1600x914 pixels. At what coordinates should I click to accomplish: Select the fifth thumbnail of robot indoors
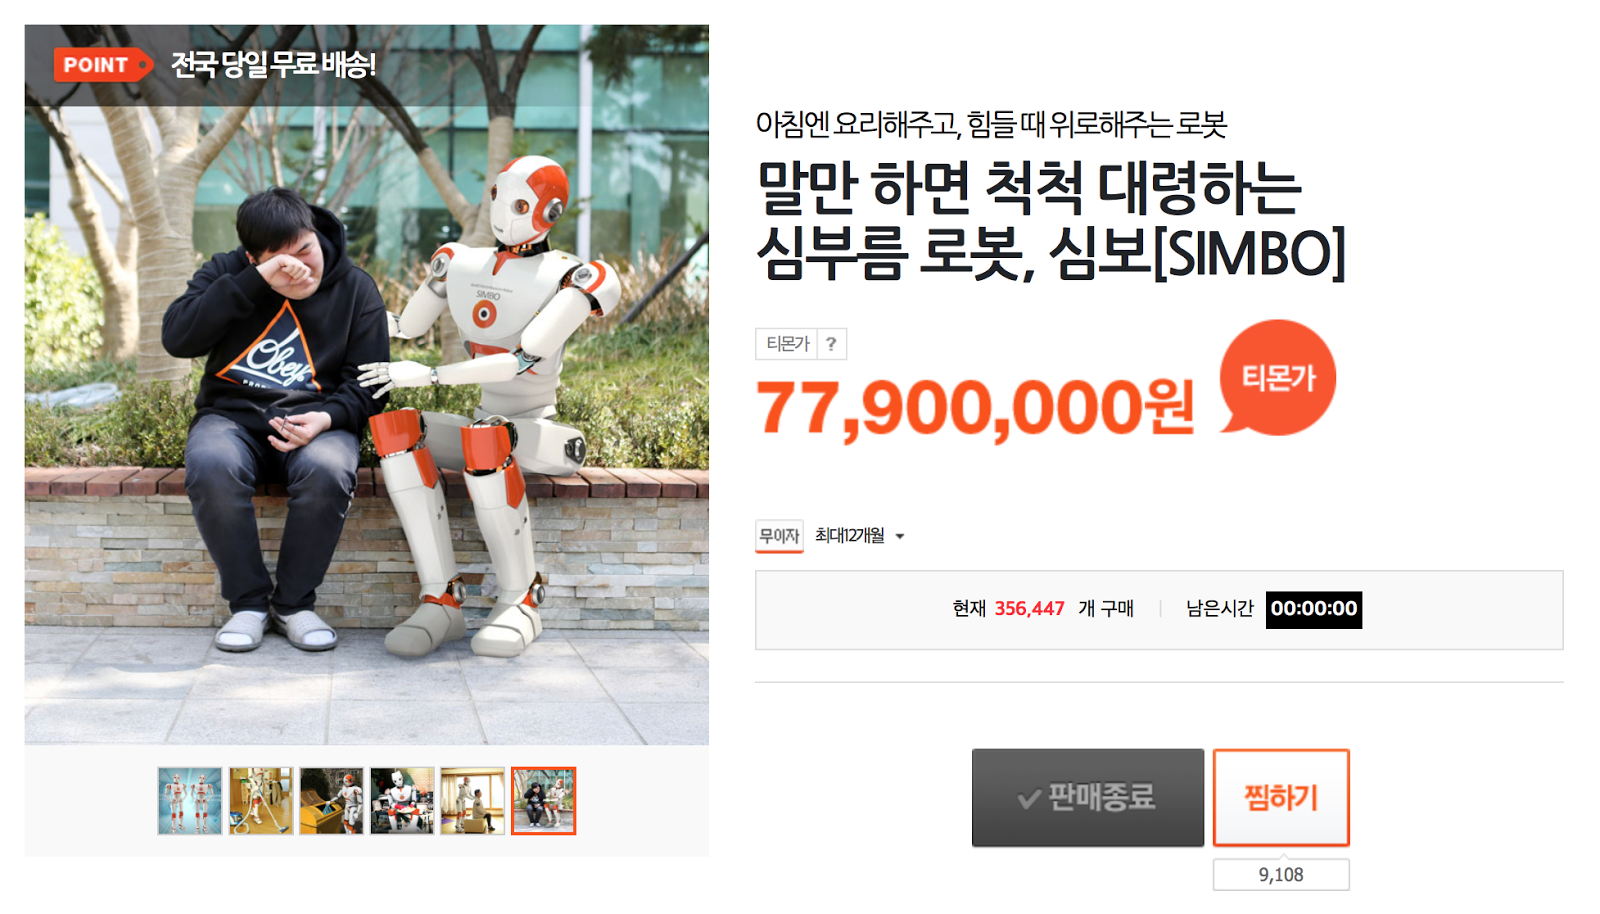pos(473,801)
